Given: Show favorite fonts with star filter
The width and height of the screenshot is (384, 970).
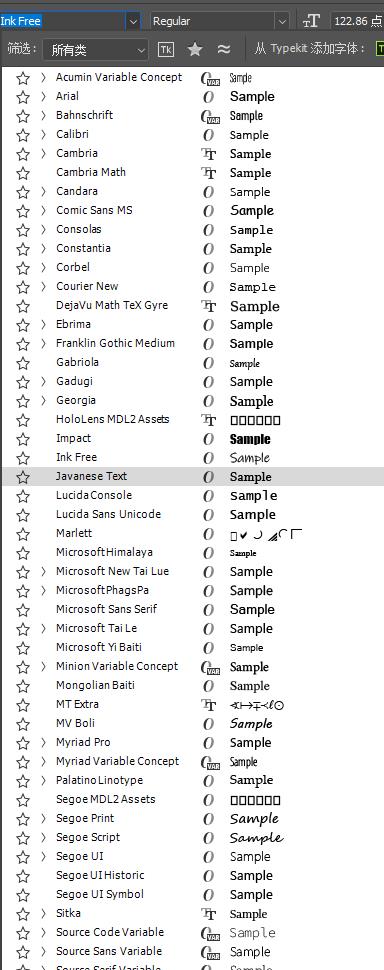Looking at the screenshot, I should [195, 49].
